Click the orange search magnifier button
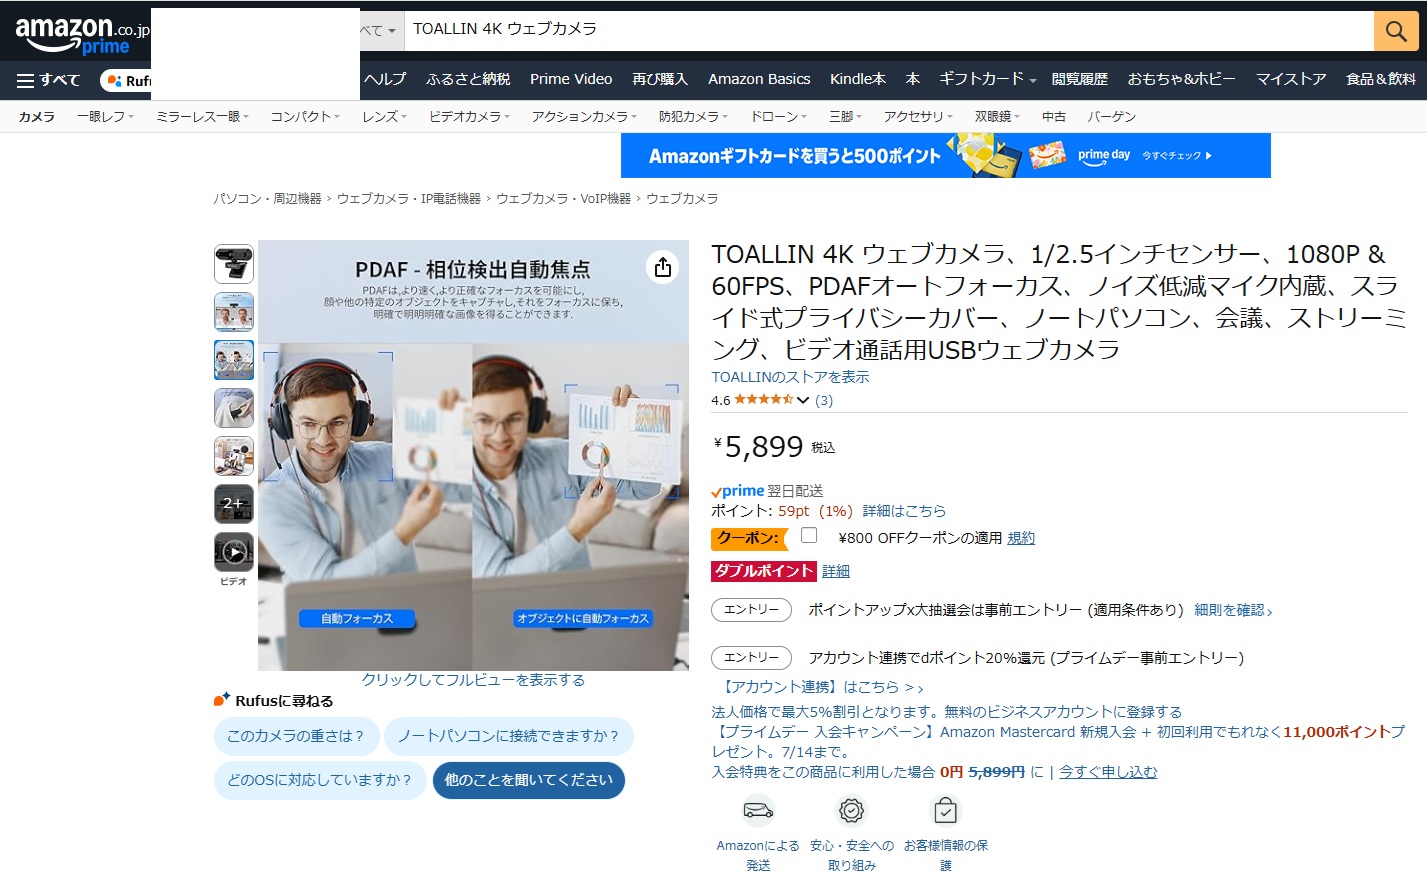 pyautogui.click(x=1396, y=31)
